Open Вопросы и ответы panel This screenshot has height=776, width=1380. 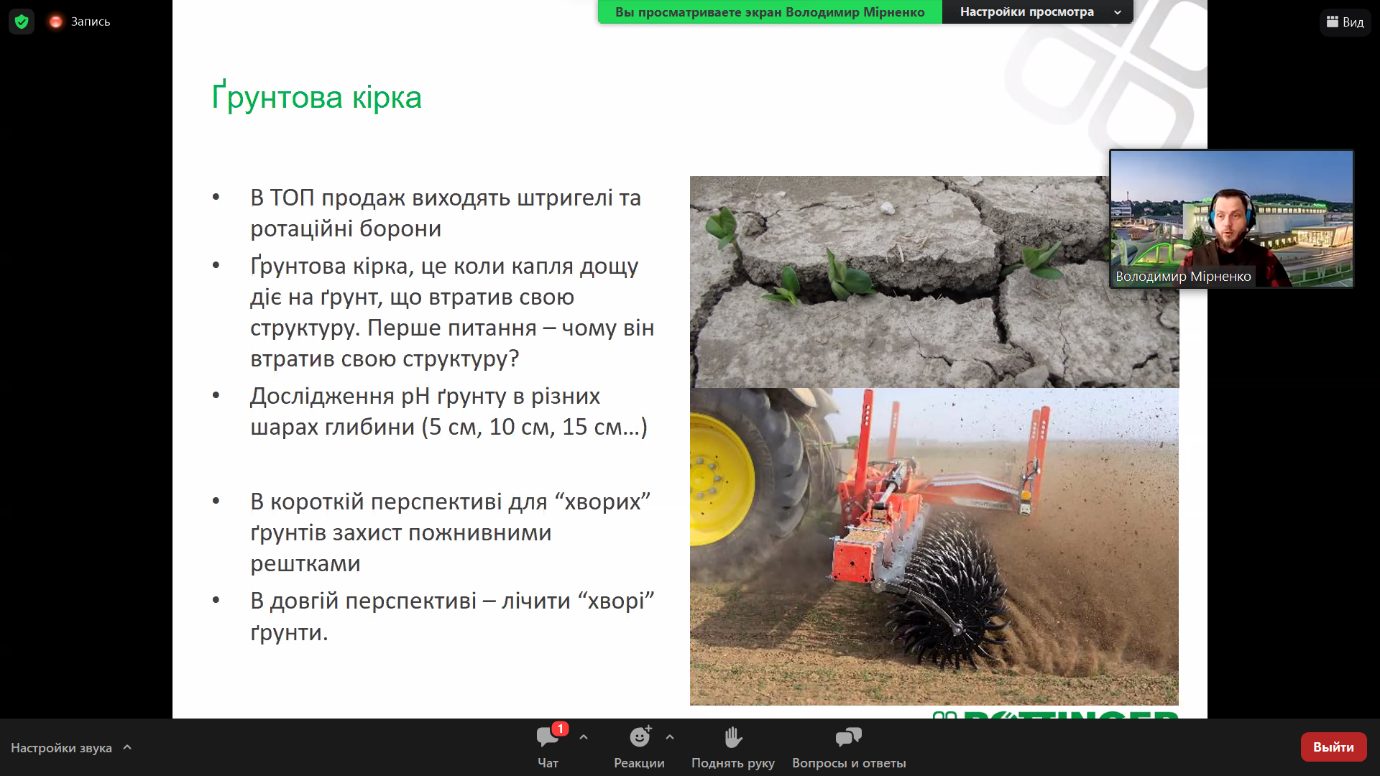tap(849, 747)
